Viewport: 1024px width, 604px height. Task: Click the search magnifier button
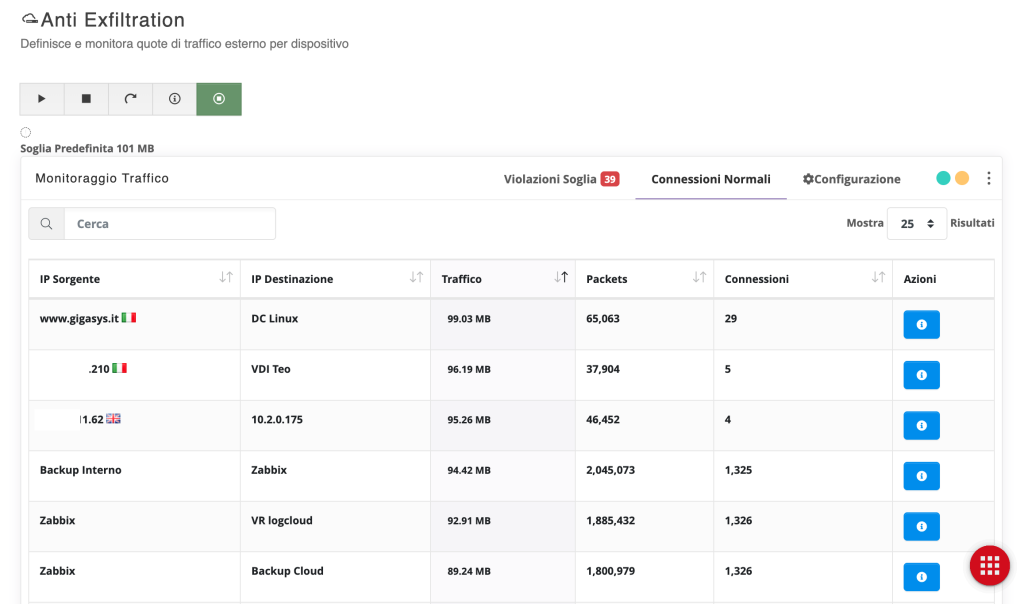point(46,224)
